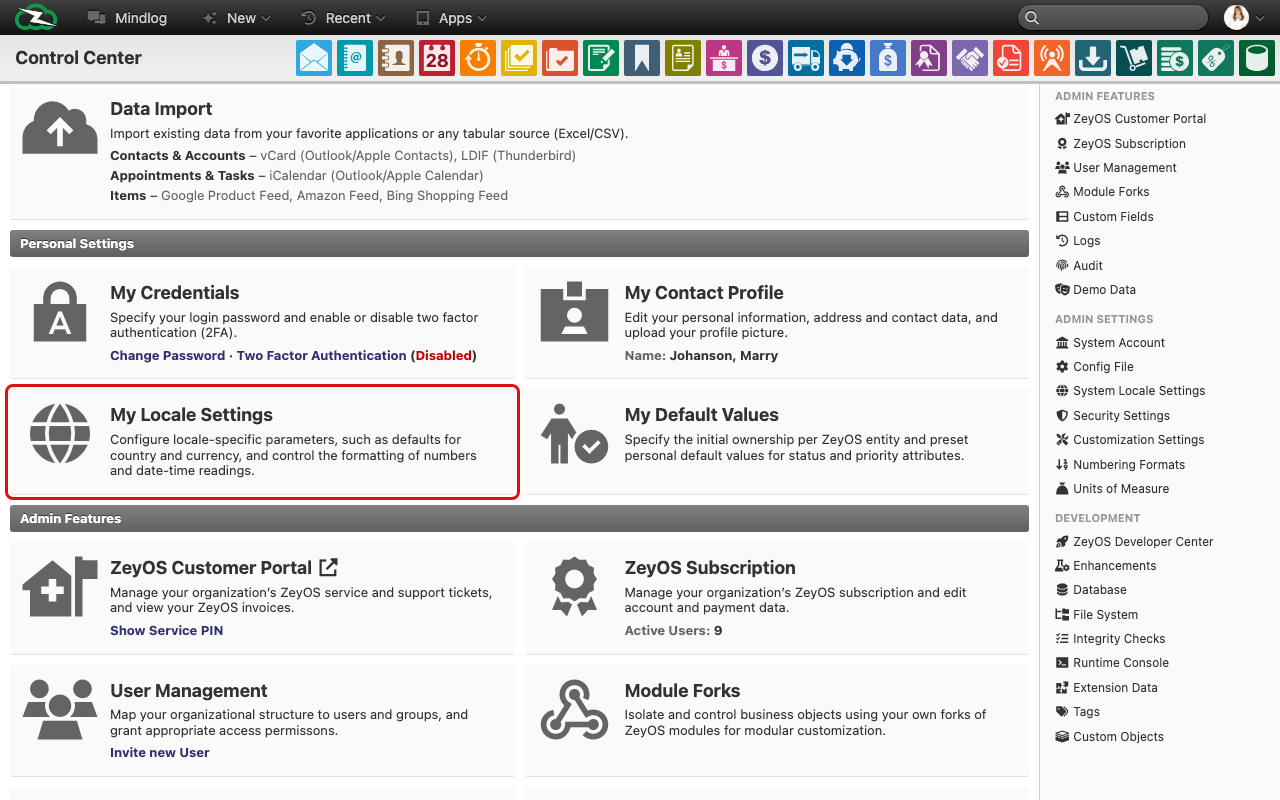Open Module Forks in sidebar
Viewport: 1280px width, 800px height.
tap(1102, 192)
